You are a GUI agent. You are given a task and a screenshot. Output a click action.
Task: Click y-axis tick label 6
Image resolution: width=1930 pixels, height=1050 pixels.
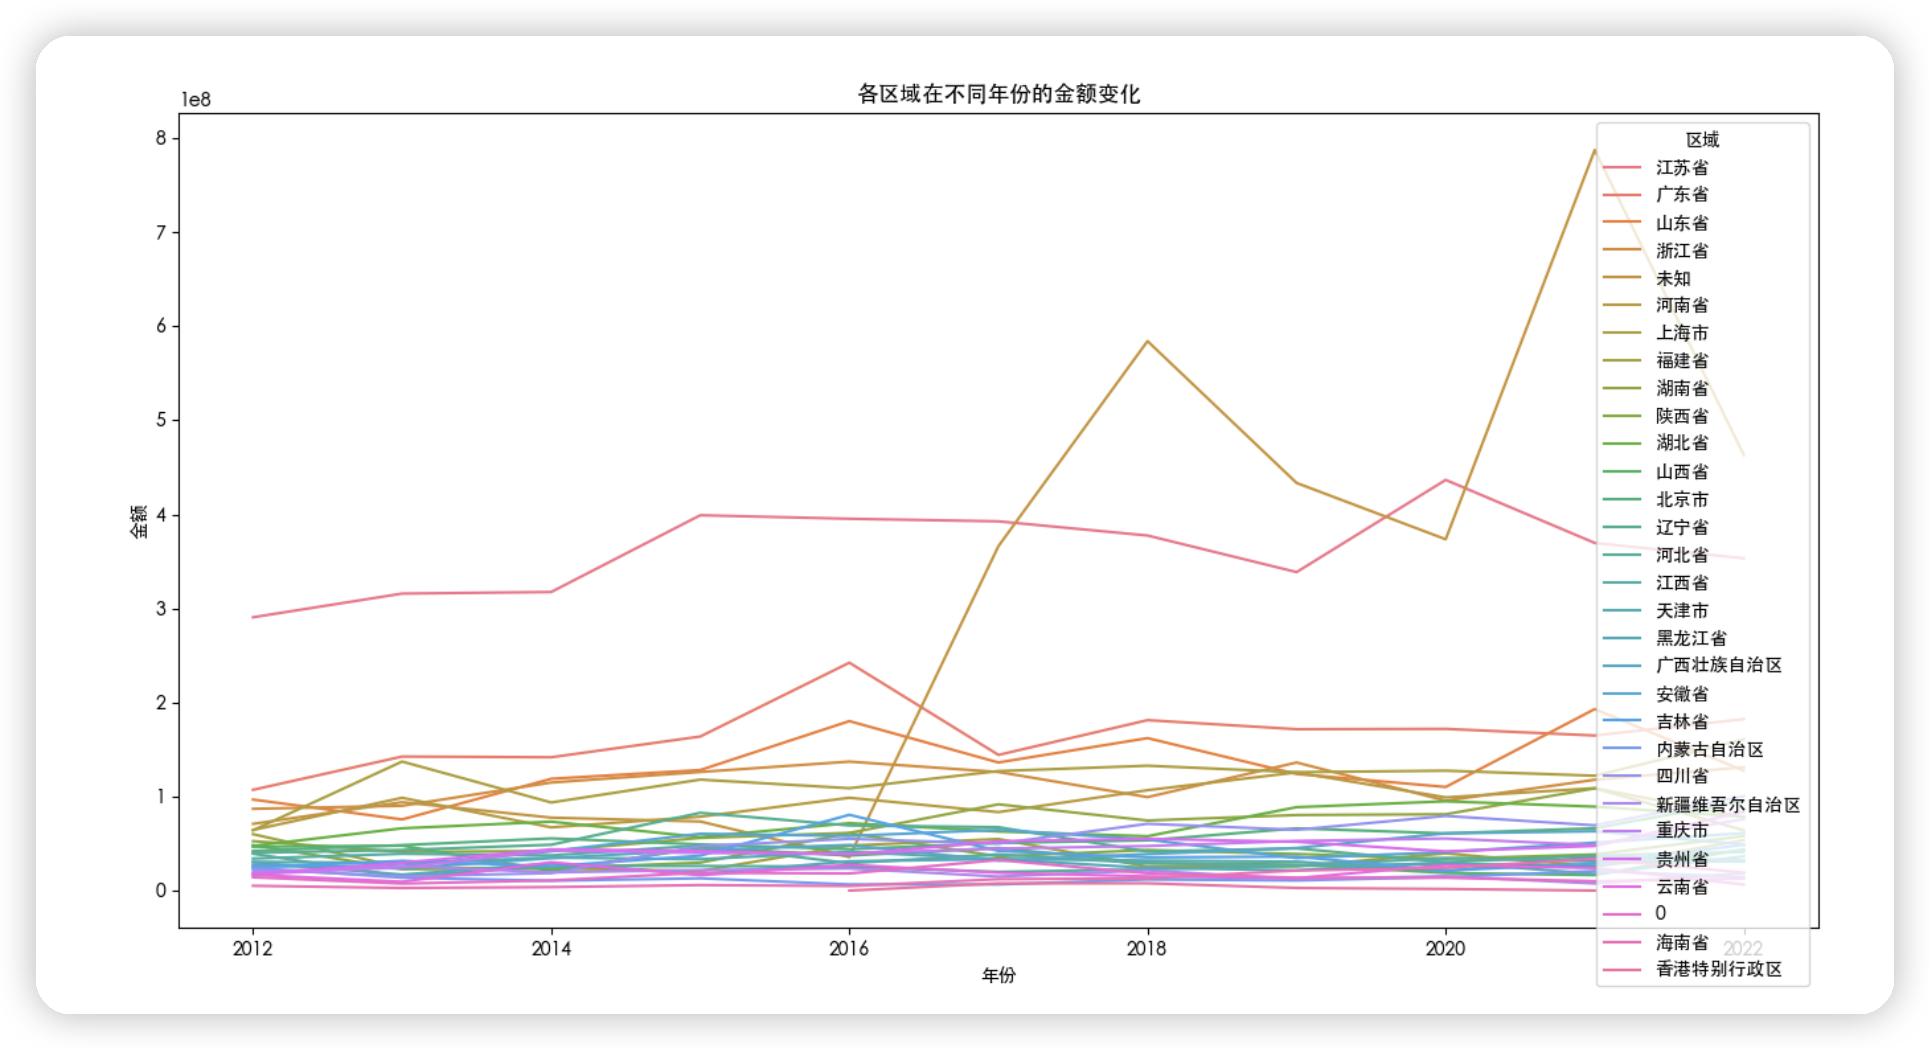pyautogui.click(x=161, y=326)
